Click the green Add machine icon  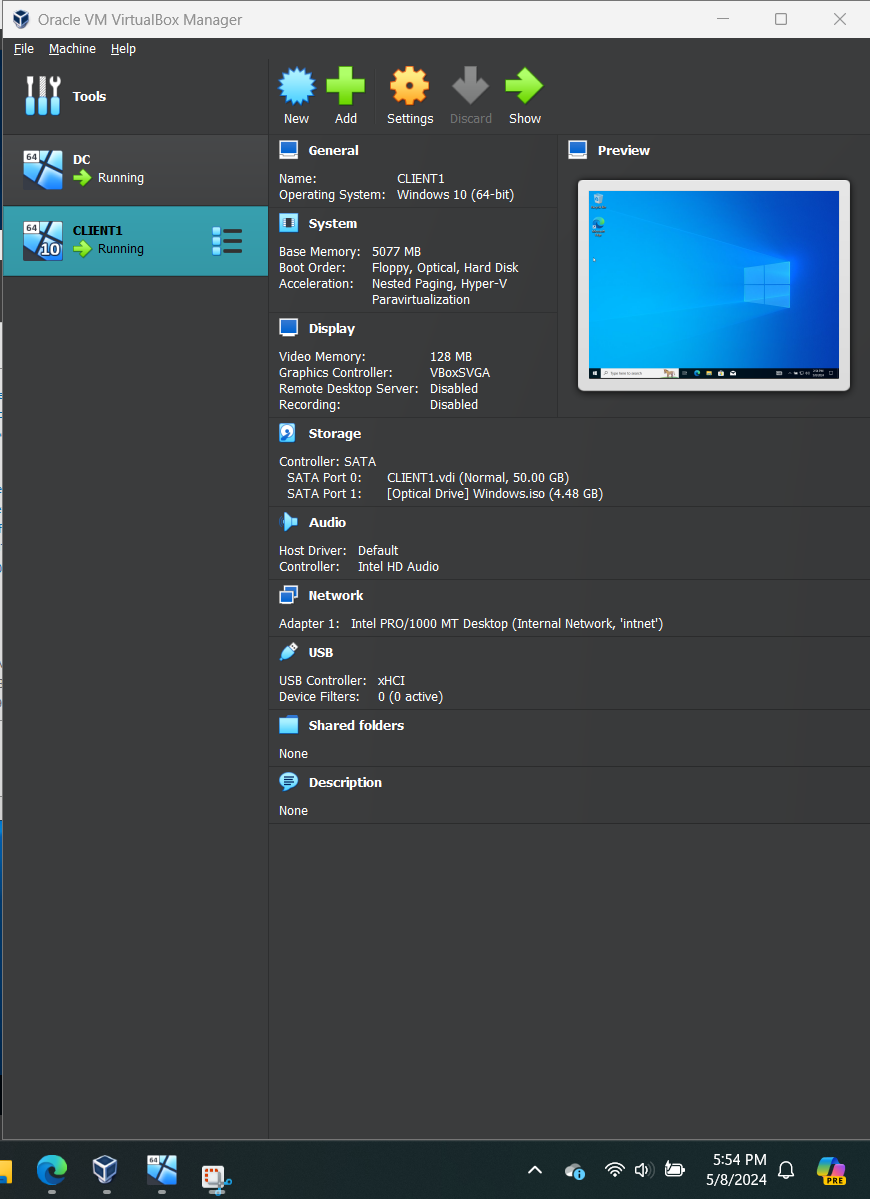coord(346,86)
